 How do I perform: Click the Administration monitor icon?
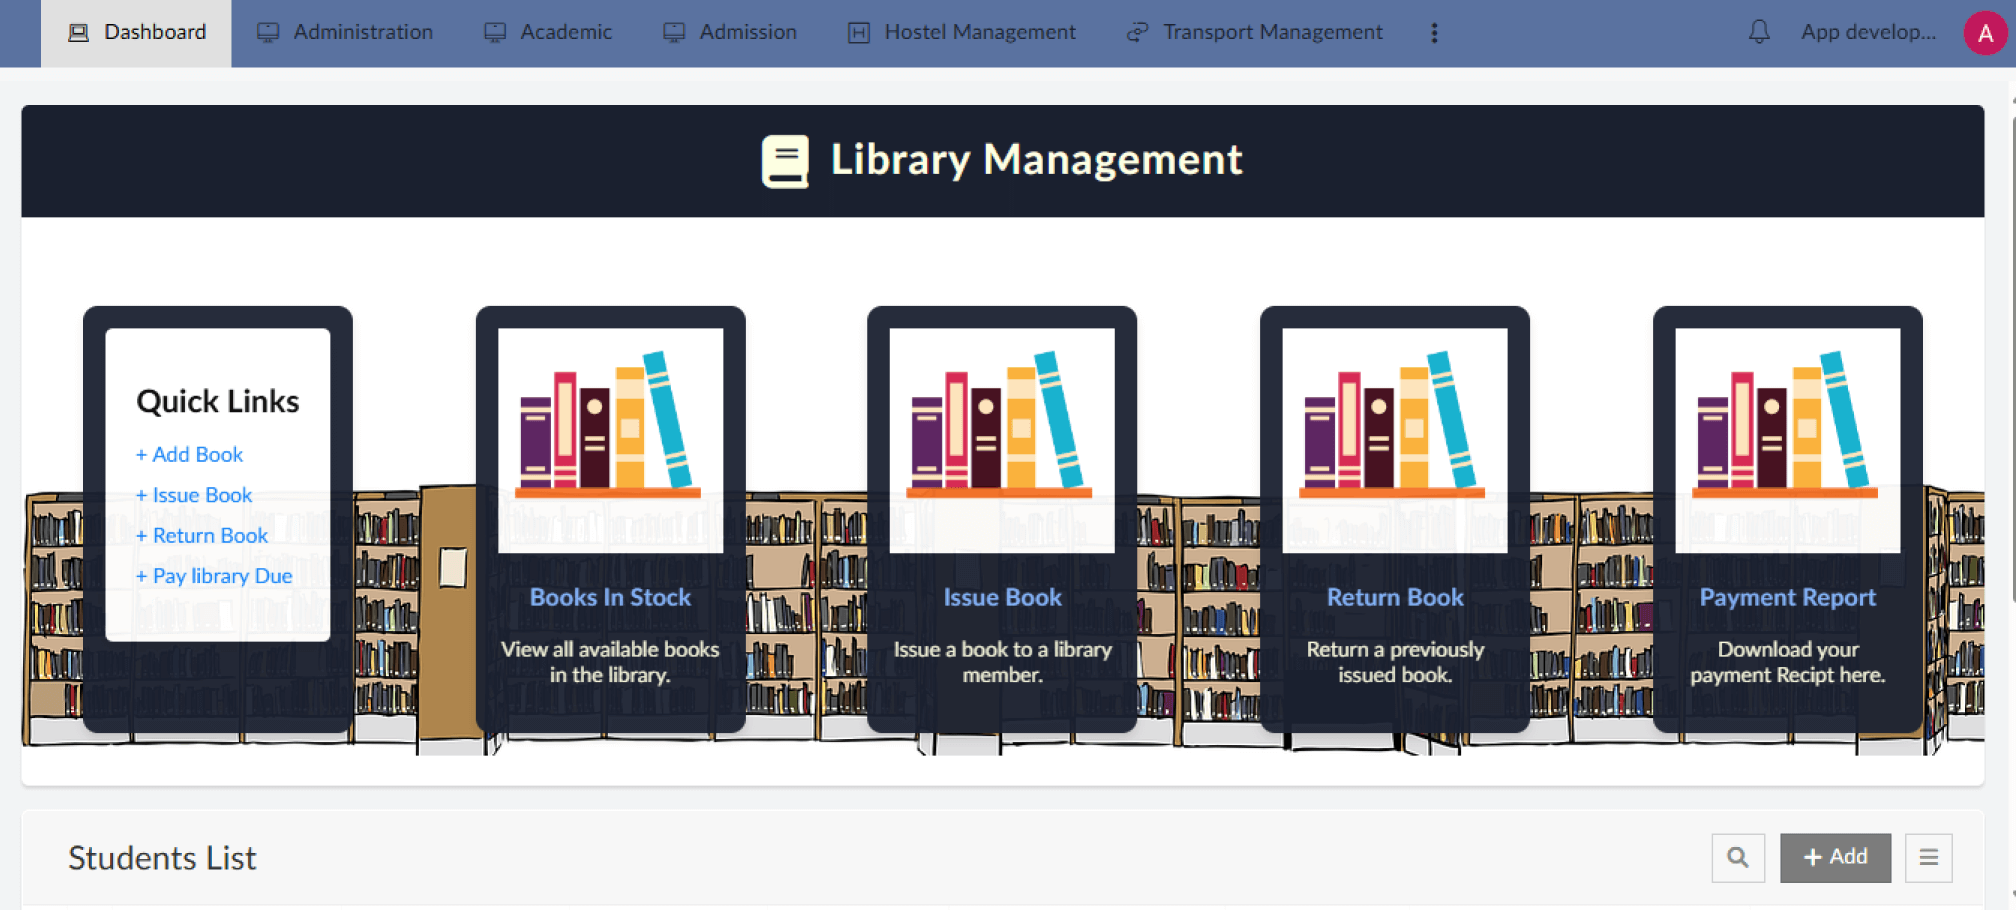point(267,31)
